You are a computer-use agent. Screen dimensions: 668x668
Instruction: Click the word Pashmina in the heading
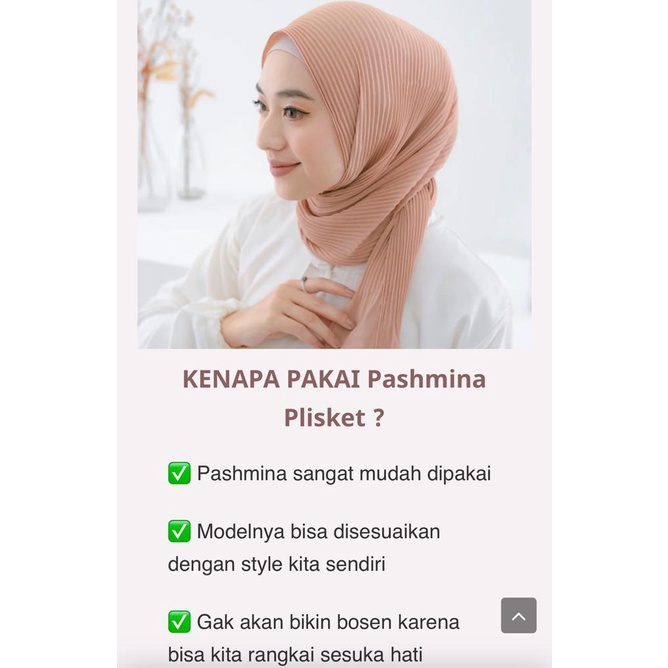click(426, 379)
